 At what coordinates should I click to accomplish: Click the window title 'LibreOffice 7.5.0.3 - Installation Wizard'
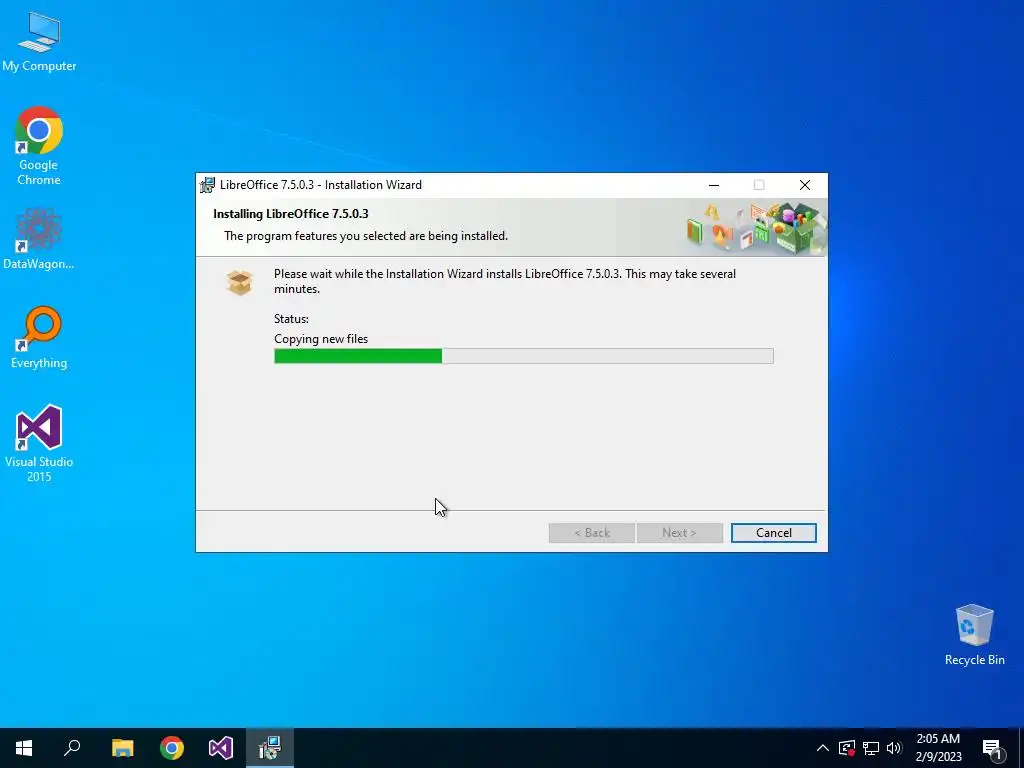click(321, 185)
